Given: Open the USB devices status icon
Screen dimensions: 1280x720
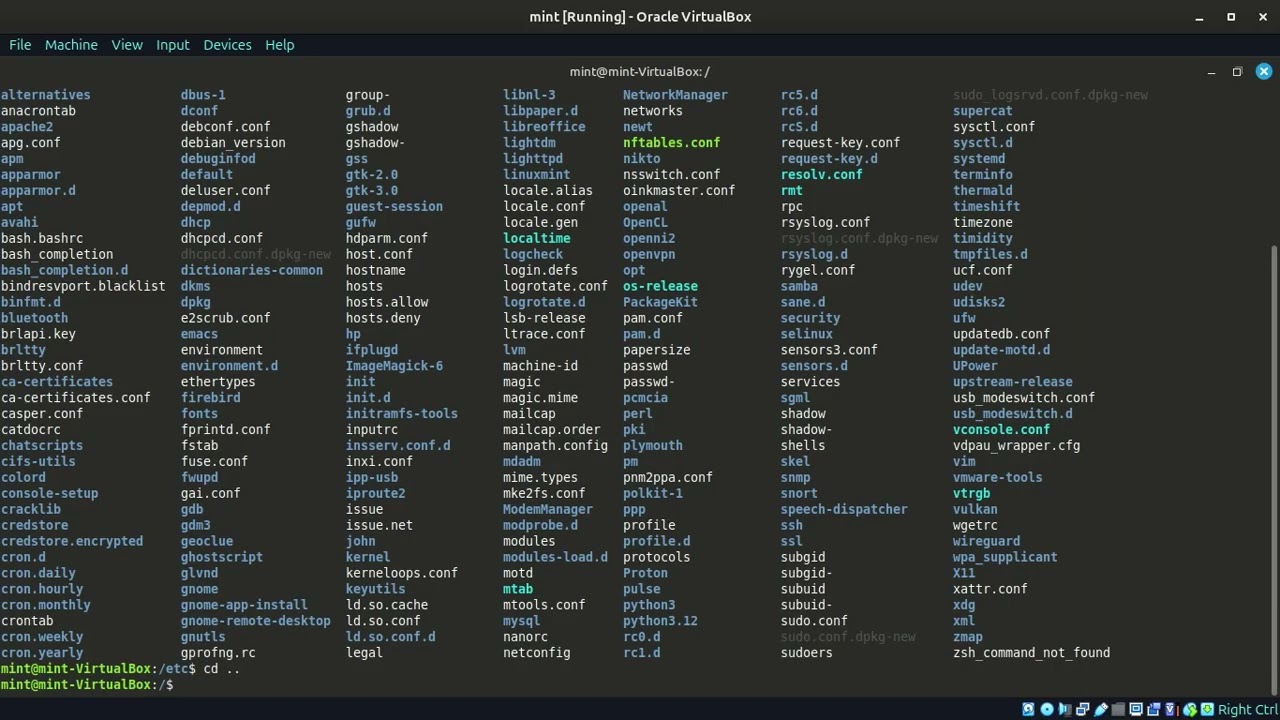Looking at the screenshot, I should pyautogui.click(x=1101, y=710).
